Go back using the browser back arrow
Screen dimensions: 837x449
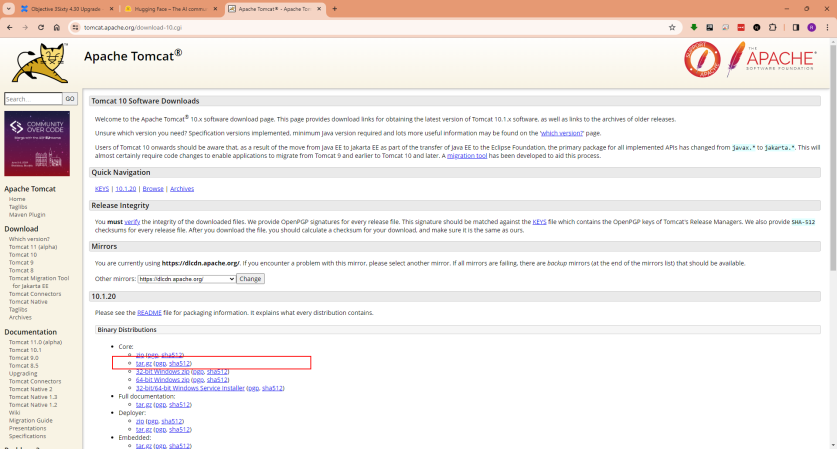pyautogui.click(x=10, y=27)
